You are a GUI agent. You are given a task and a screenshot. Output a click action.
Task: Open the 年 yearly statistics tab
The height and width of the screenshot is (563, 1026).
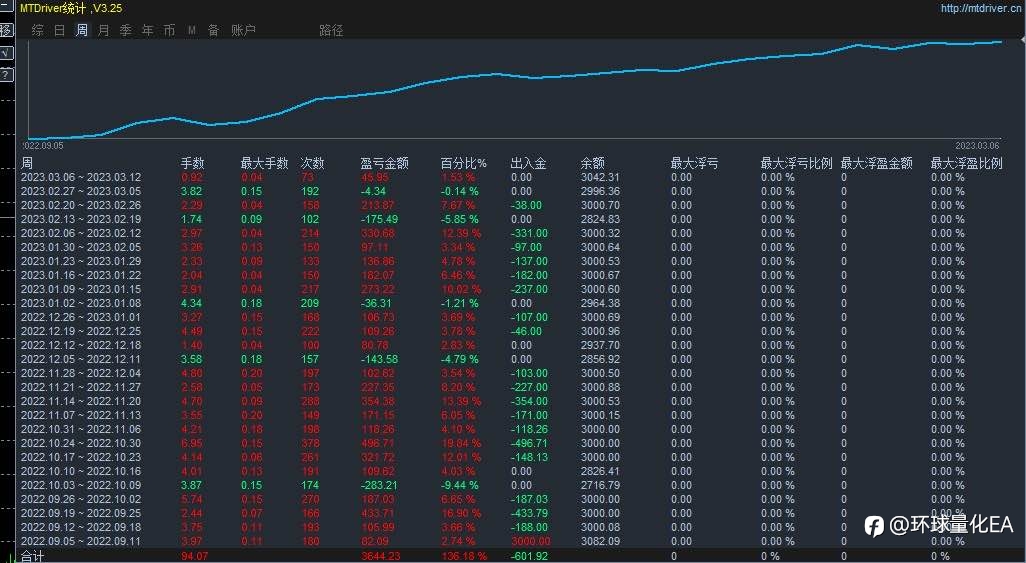click(148, 30)
